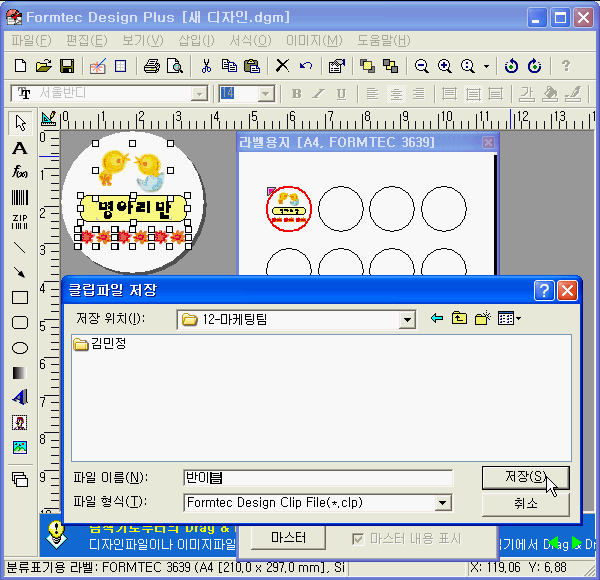
Task: Click the Send to back icon
Action: pyautogui.click(x=390, y=66)
